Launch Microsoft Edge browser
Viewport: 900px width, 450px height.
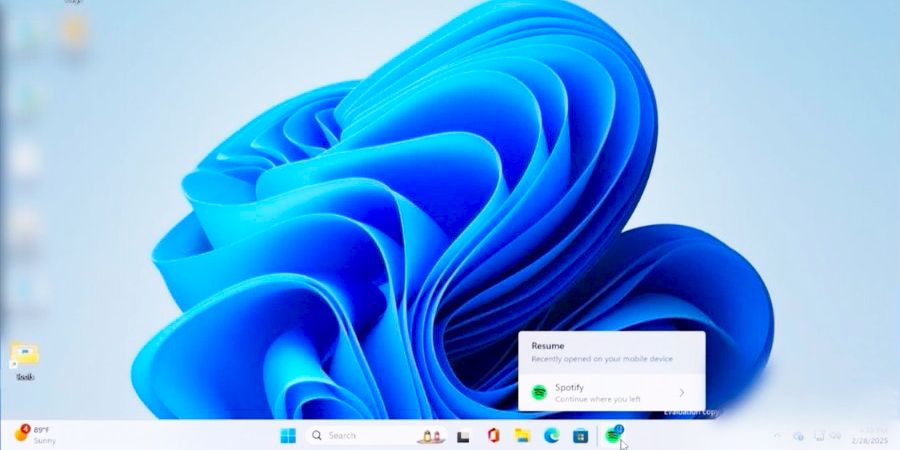pyautogui.click(x=550, y=436)
